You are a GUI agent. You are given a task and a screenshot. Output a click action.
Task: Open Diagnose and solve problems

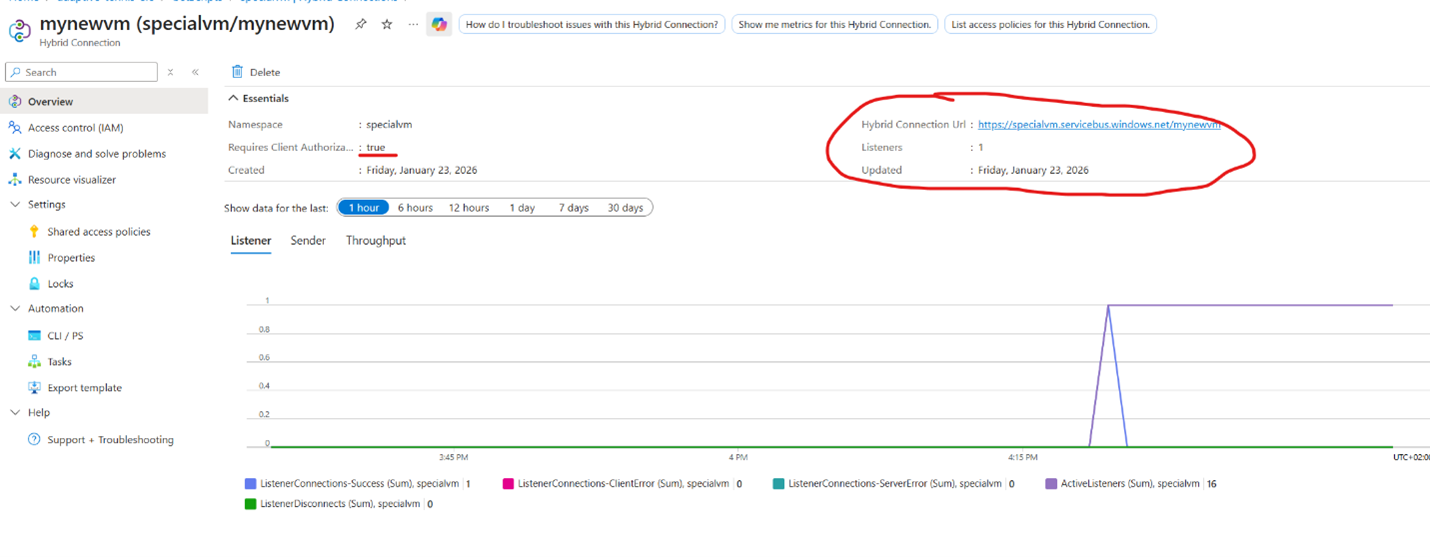[x=96, y=154]
